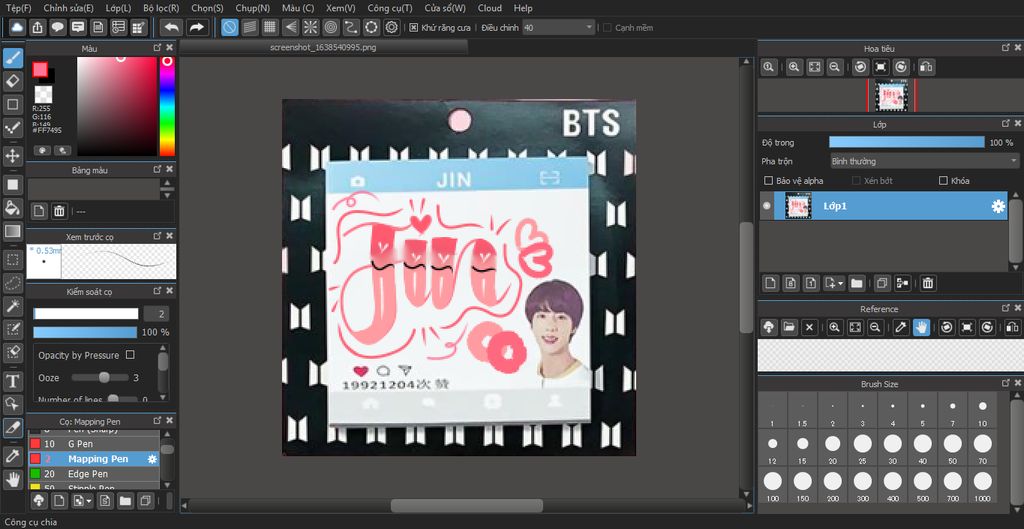Open file icon in Reference panel

point(789,327)
